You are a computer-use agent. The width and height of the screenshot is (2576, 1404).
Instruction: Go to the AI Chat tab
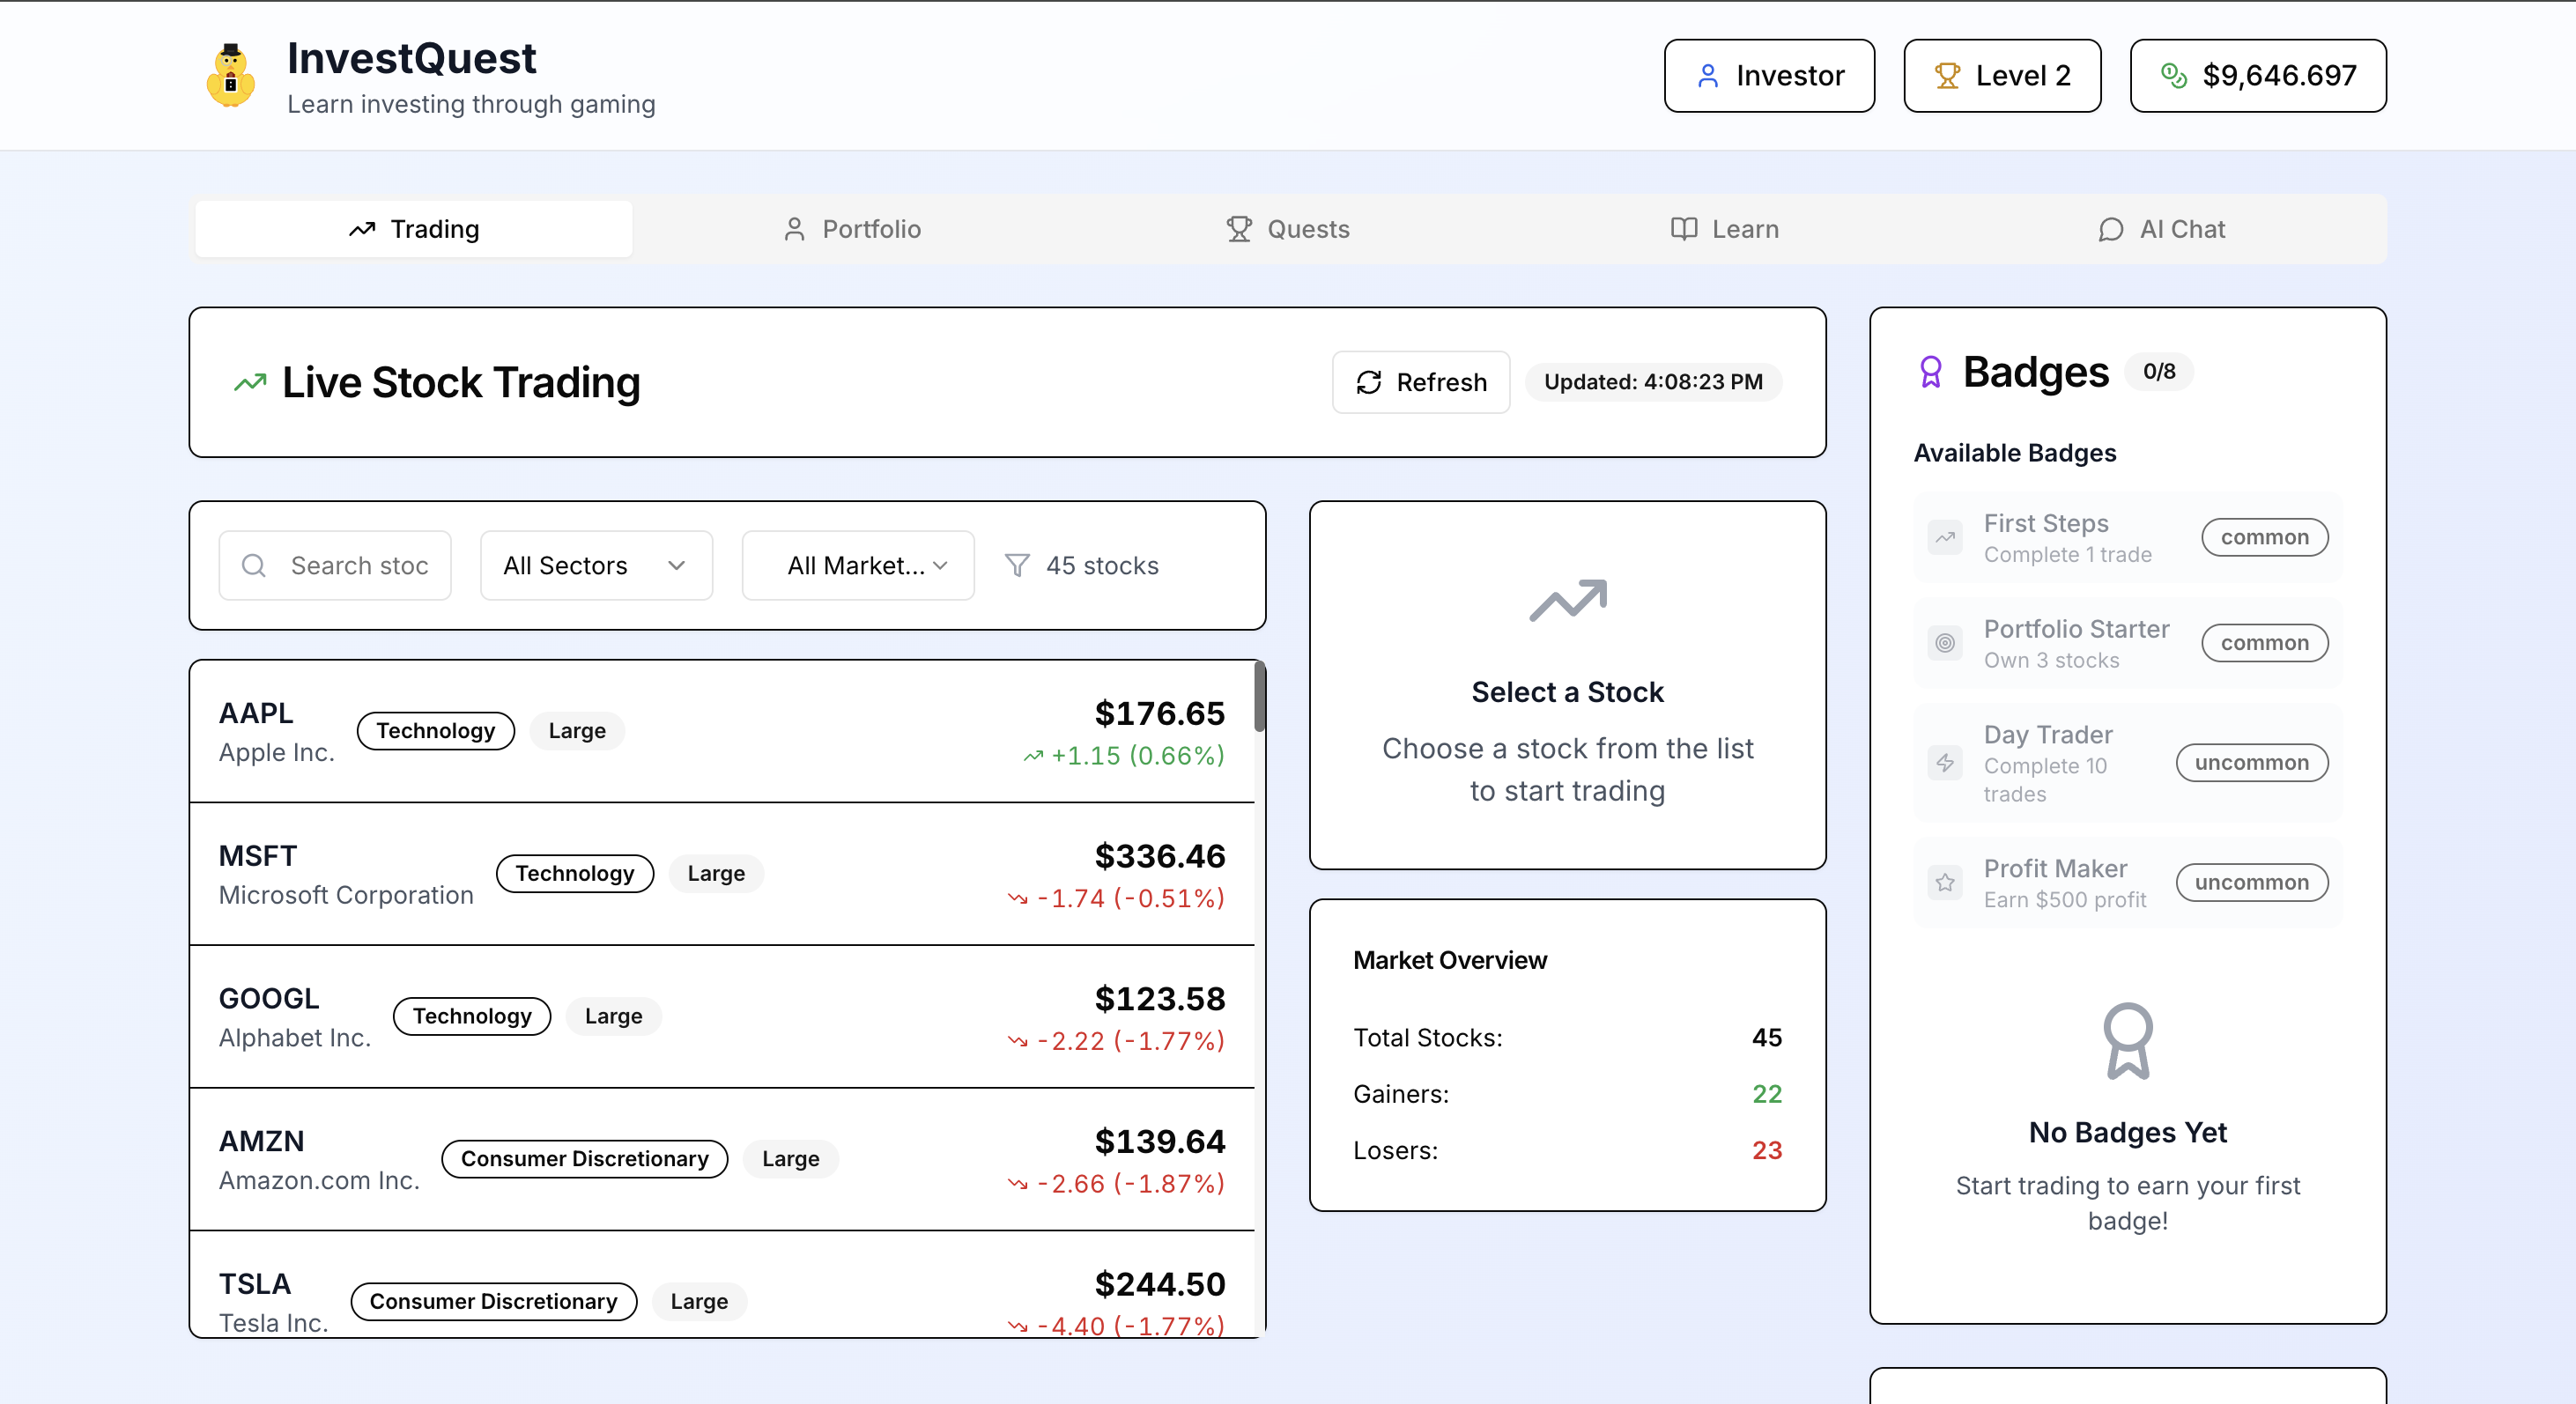[2162, 229]
